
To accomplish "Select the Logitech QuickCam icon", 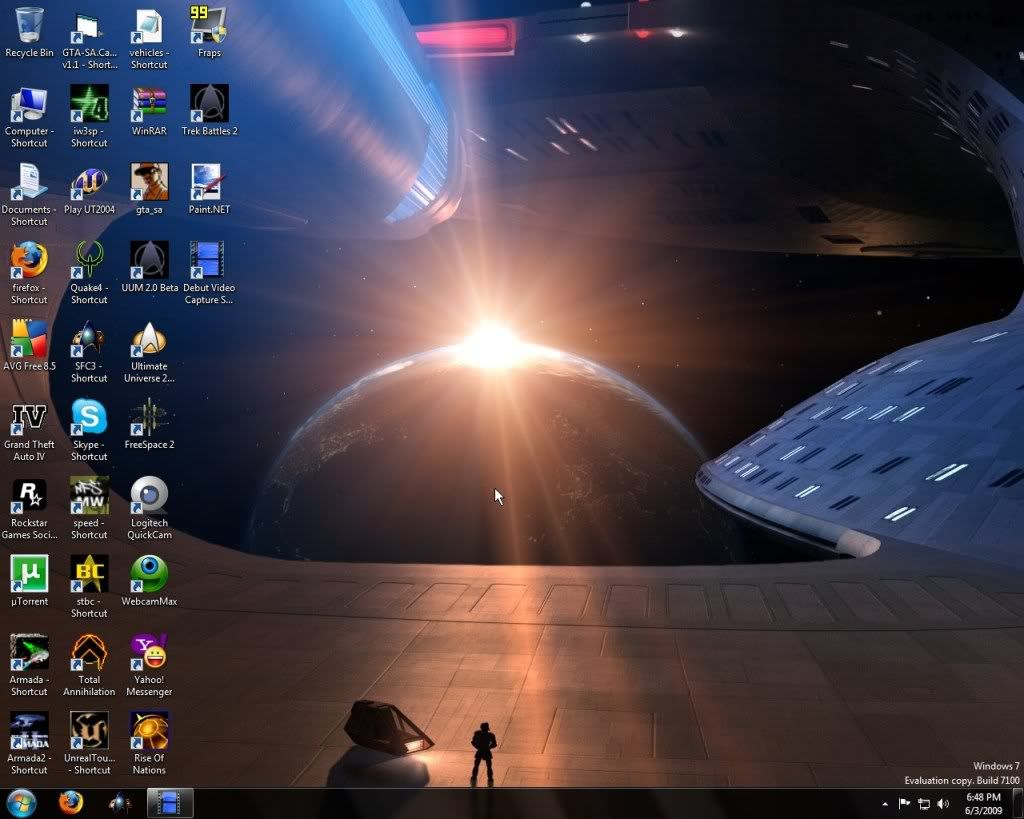I will (x=149, y=497).
